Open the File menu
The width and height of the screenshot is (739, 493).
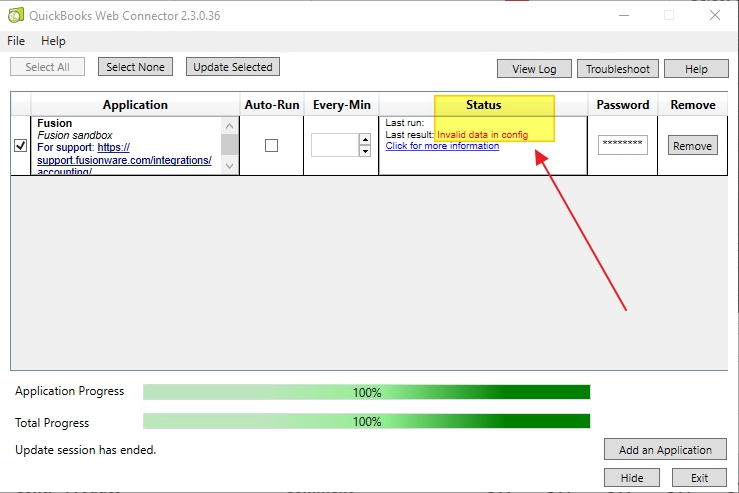(x=16, y=41)
